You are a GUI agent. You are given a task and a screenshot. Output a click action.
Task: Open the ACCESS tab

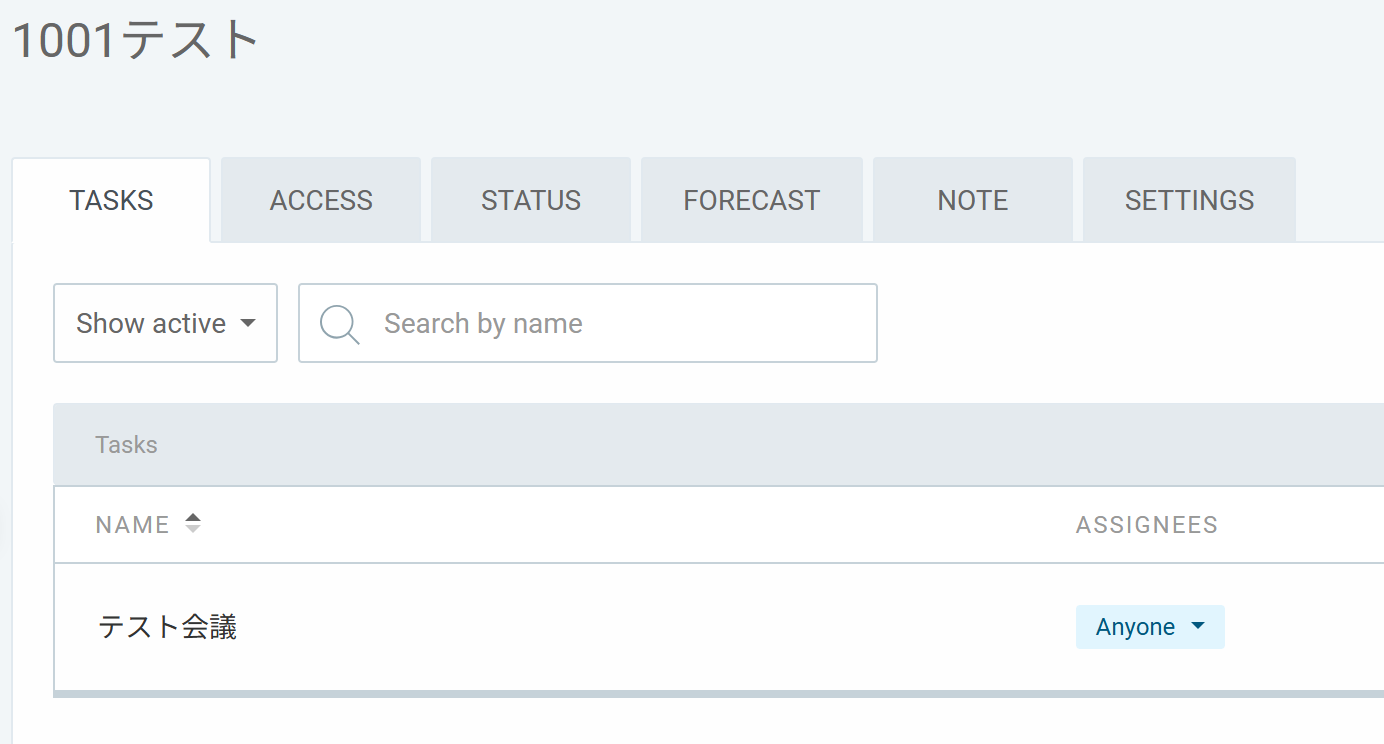(321, 200)
